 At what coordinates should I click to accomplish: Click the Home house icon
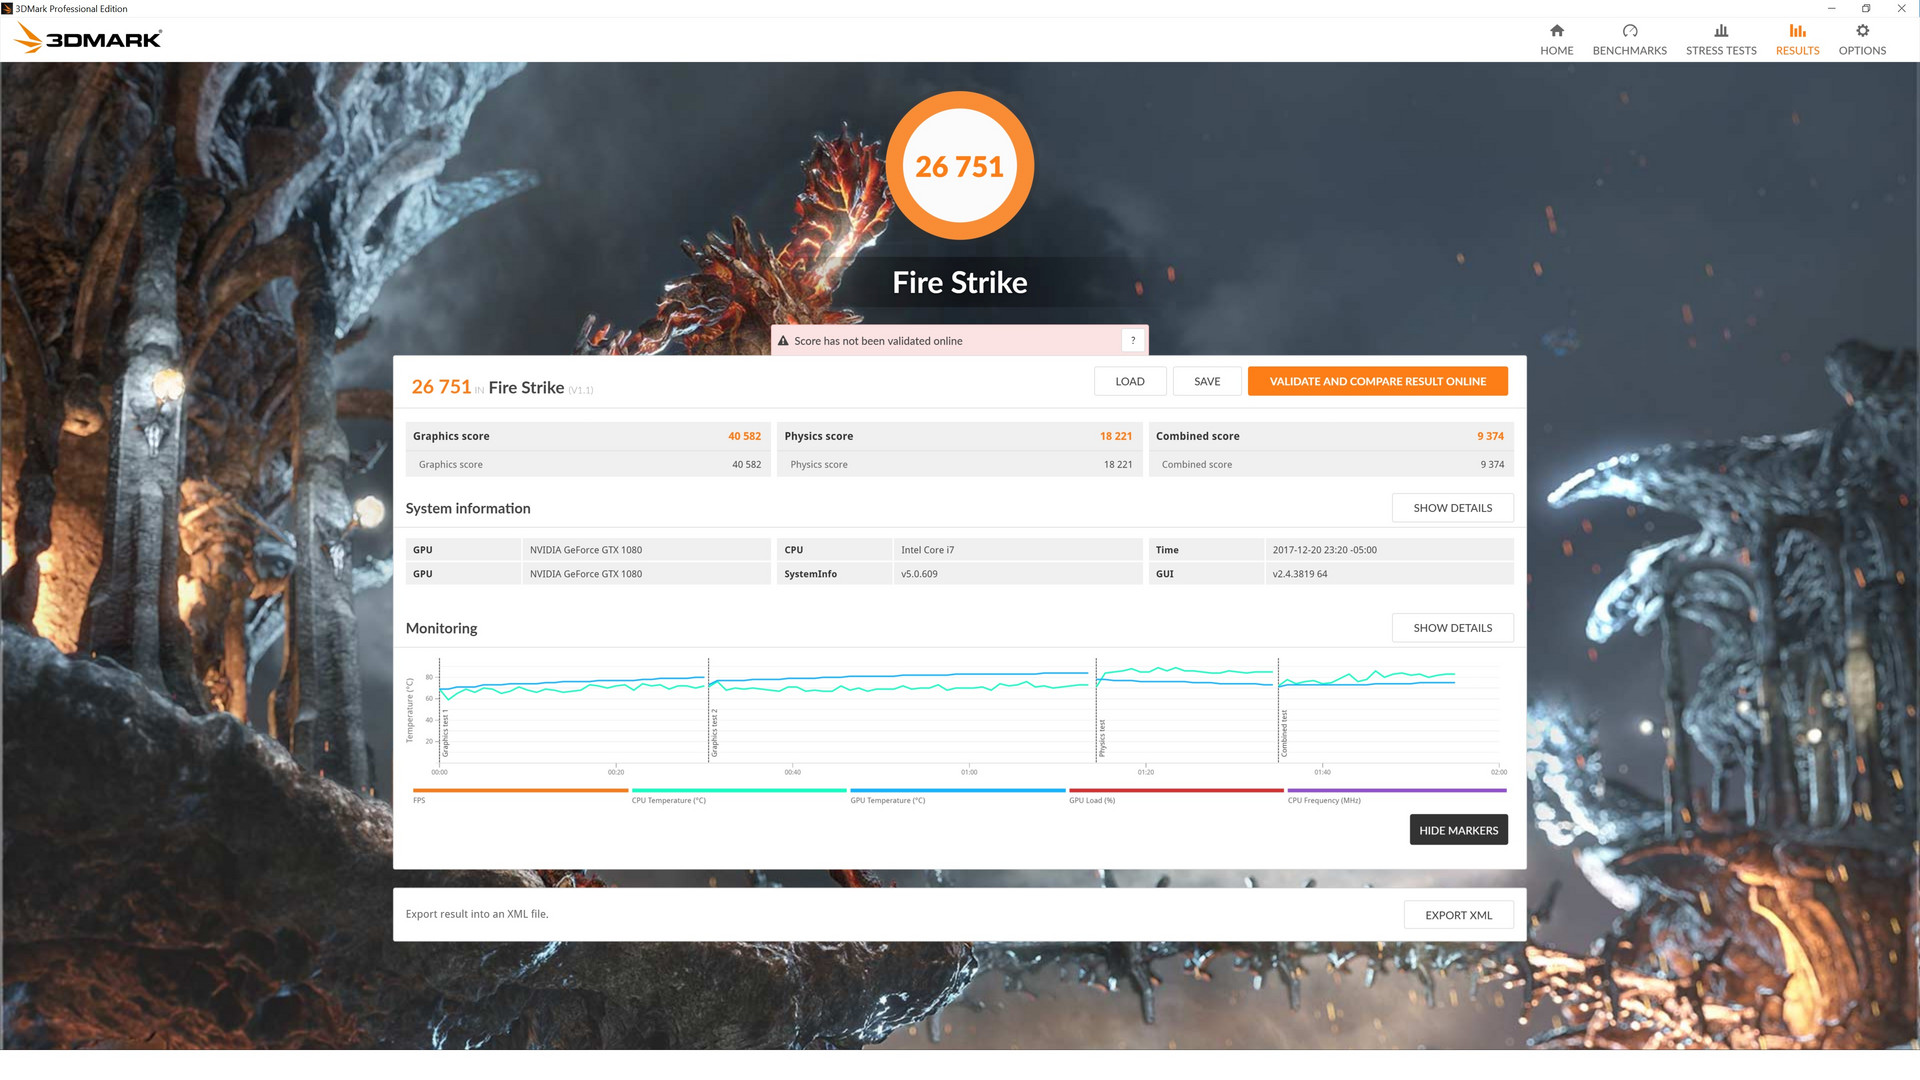pos(1556,31)
